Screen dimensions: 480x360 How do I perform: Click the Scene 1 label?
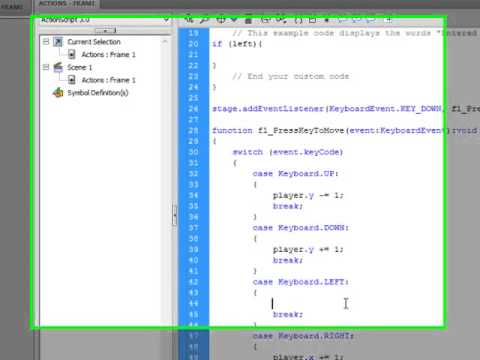[x=80, y=67]
